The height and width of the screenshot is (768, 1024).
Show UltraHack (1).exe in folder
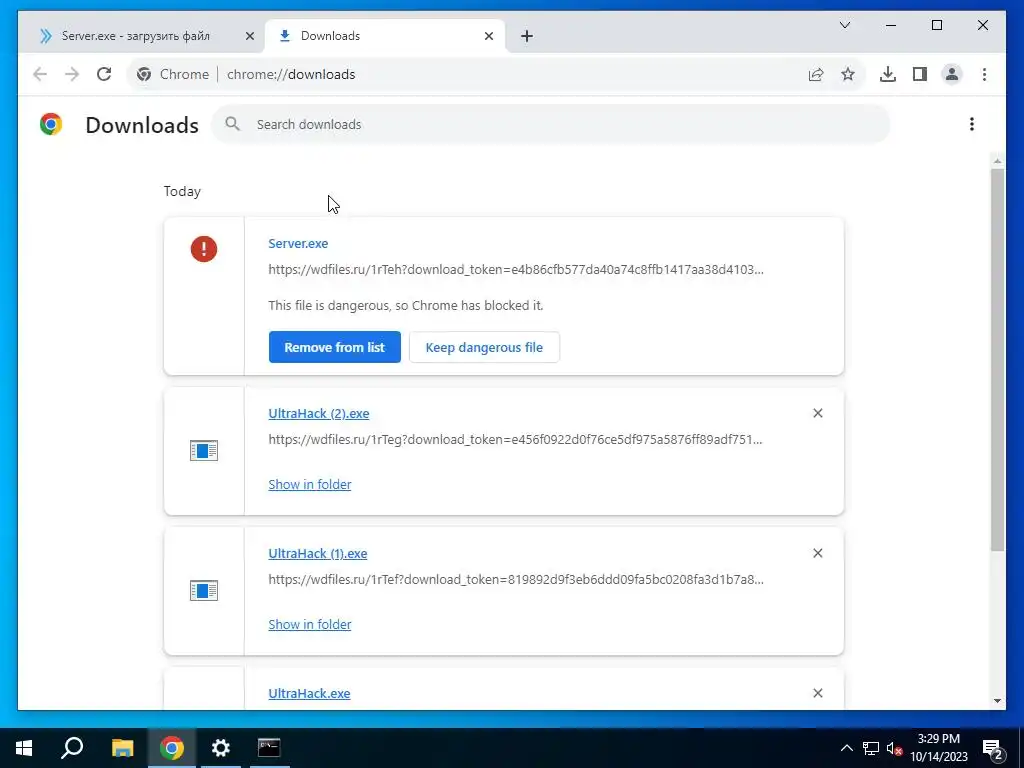(310, 624)
